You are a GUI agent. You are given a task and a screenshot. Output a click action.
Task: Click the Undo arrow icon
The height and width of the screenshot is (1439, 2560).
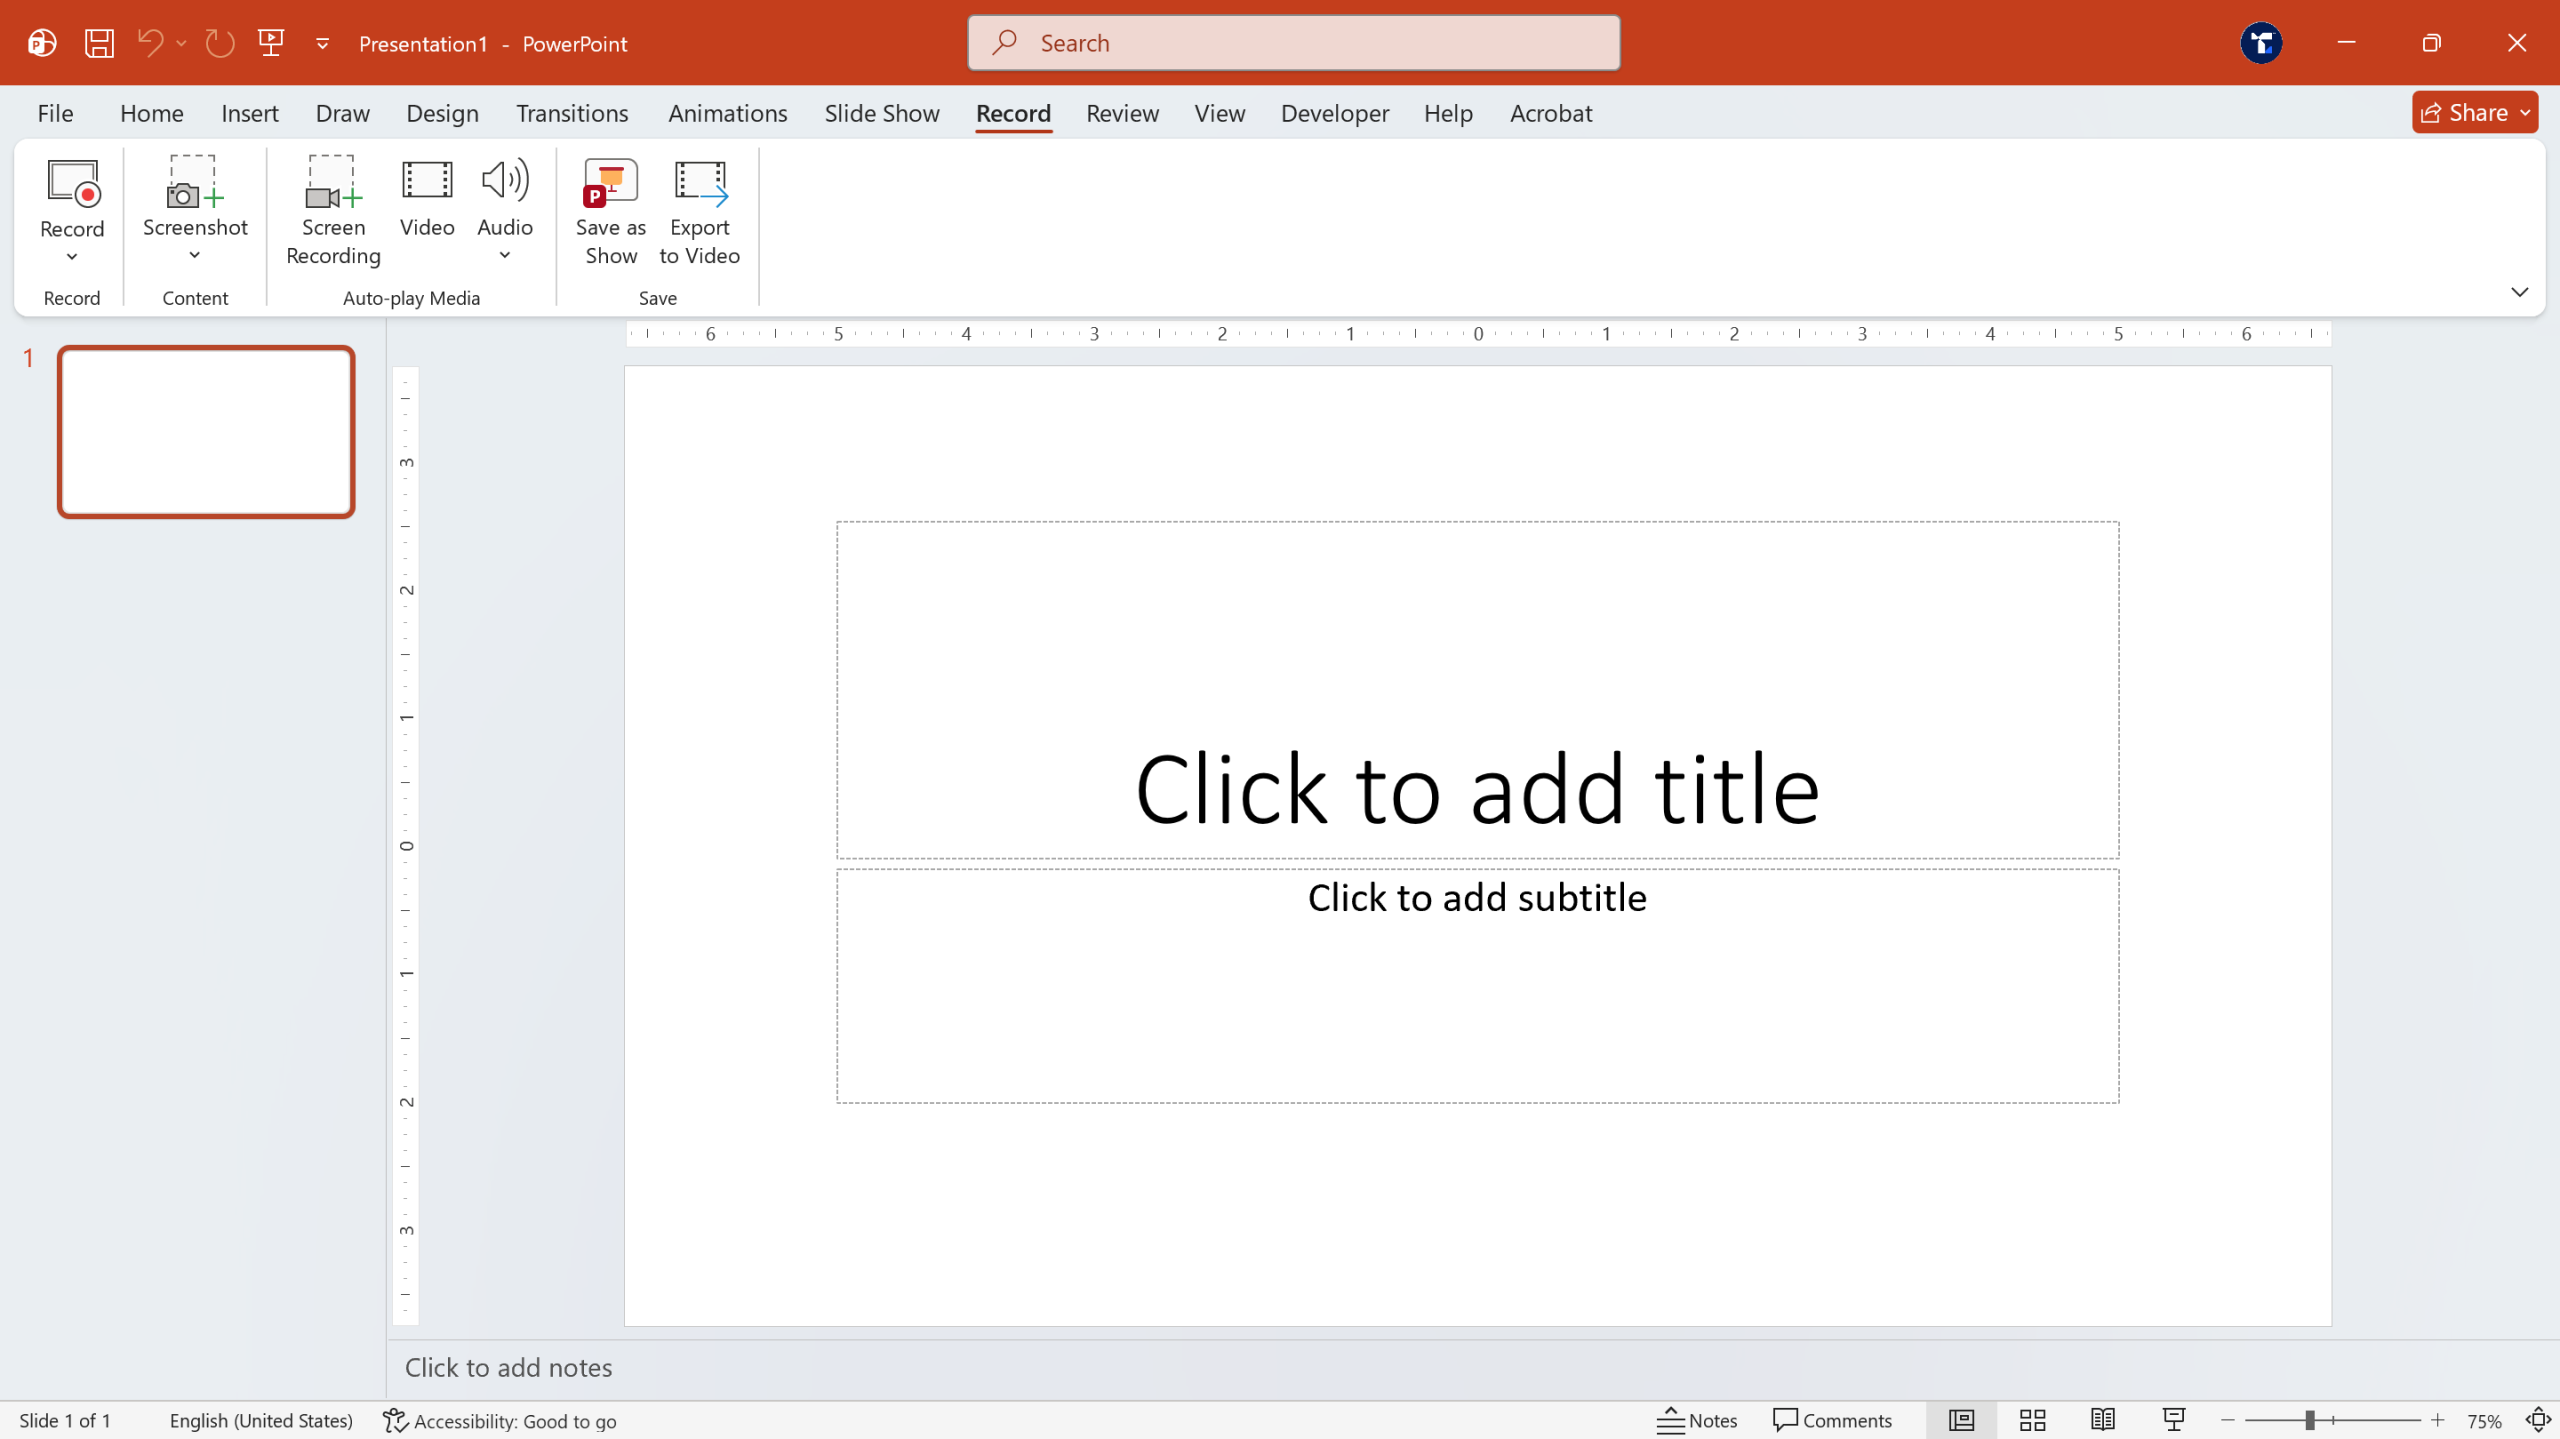[x=150, y=43]
